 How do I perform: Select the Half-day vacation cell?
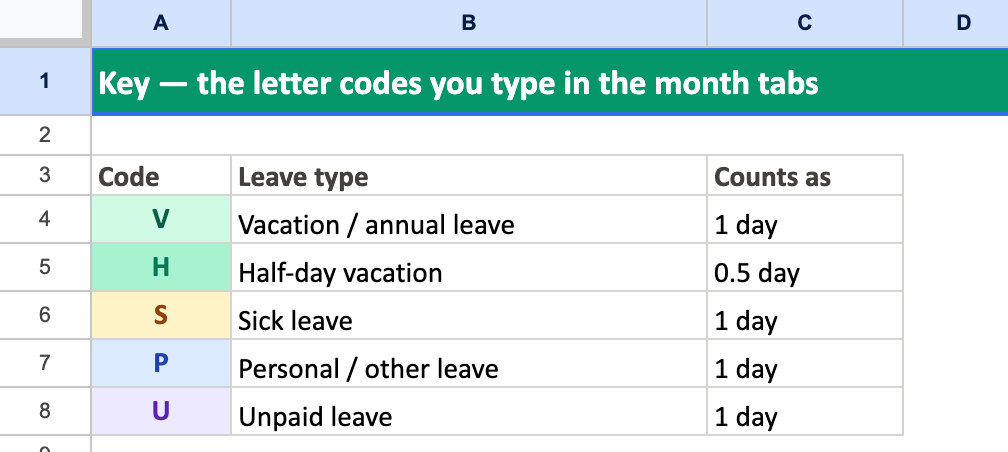469,267
